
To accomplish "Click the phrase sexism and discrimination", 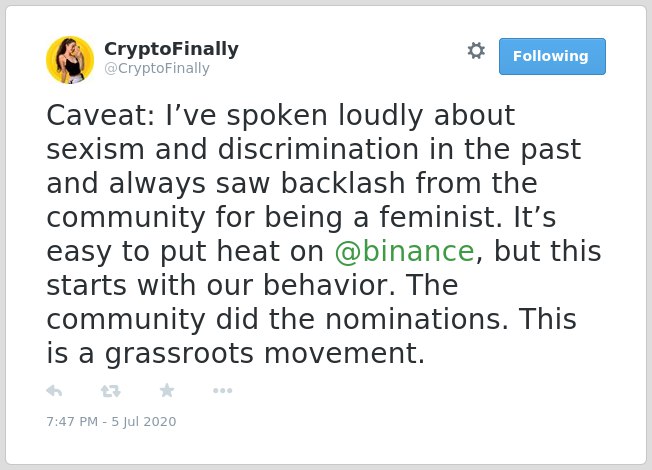I will [x=232, y=149].
